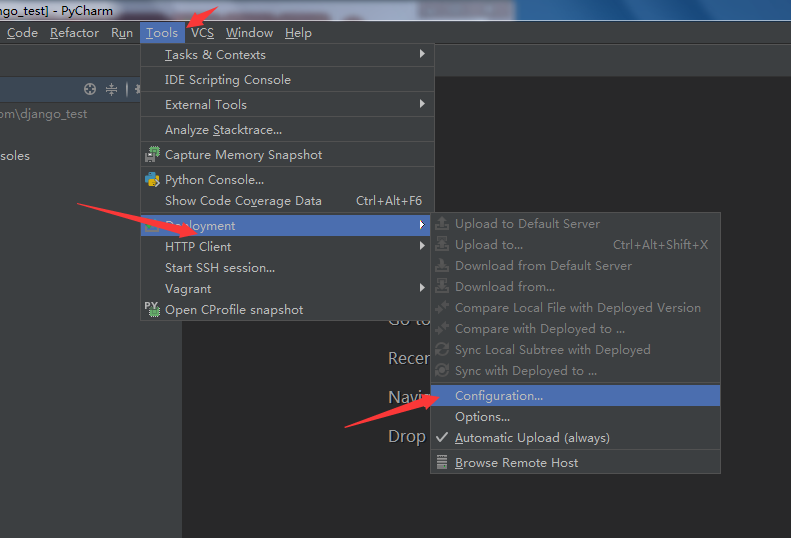Open the Code menu

pyautogui.click(x=22, y=33)
